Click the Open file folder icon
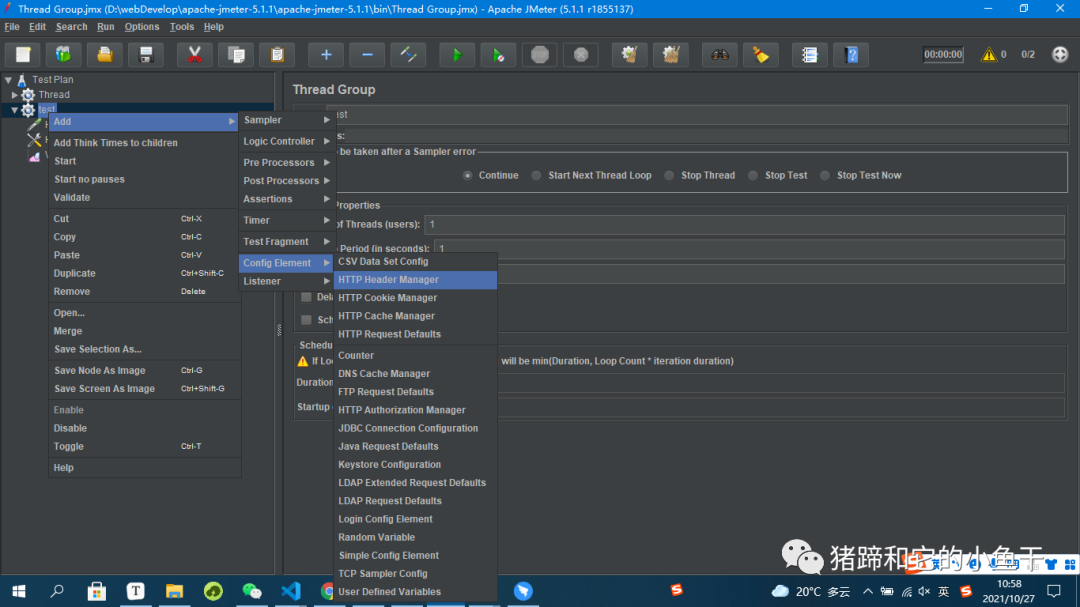Screen dimensions: 1080x607 tap(105, 54)
